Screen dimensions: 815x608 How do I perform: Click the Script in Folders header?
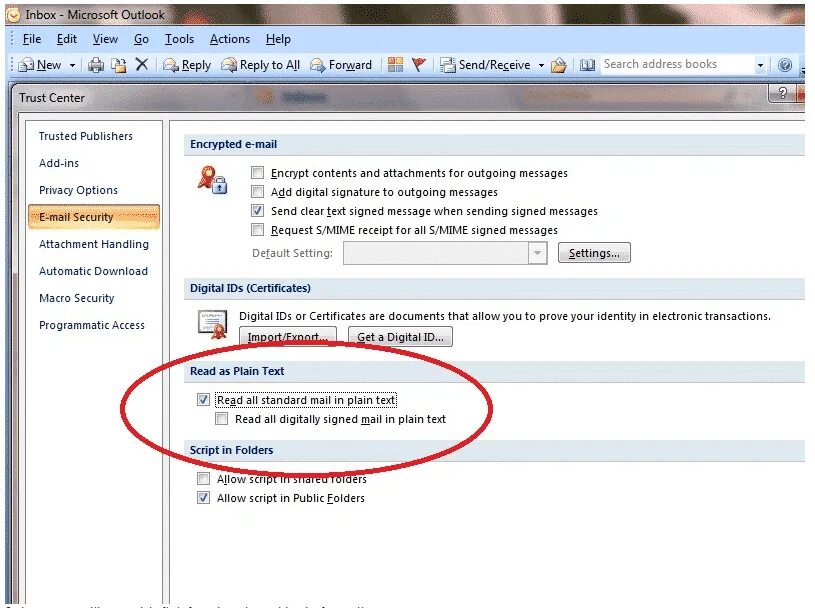pyautogui.click(x=231, y=450)
